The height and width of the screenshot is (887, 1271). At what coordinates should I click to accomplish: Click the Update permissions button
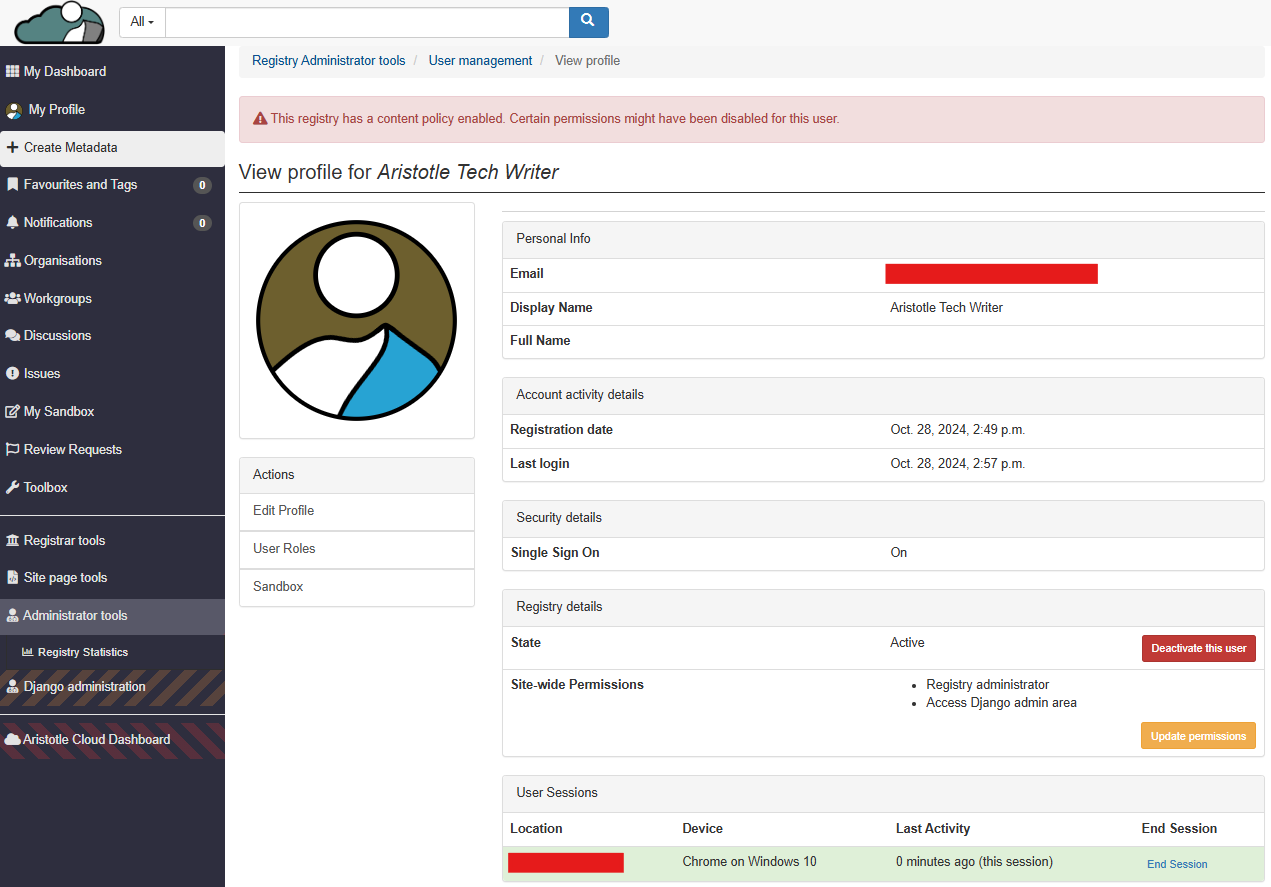[1198, 736]
